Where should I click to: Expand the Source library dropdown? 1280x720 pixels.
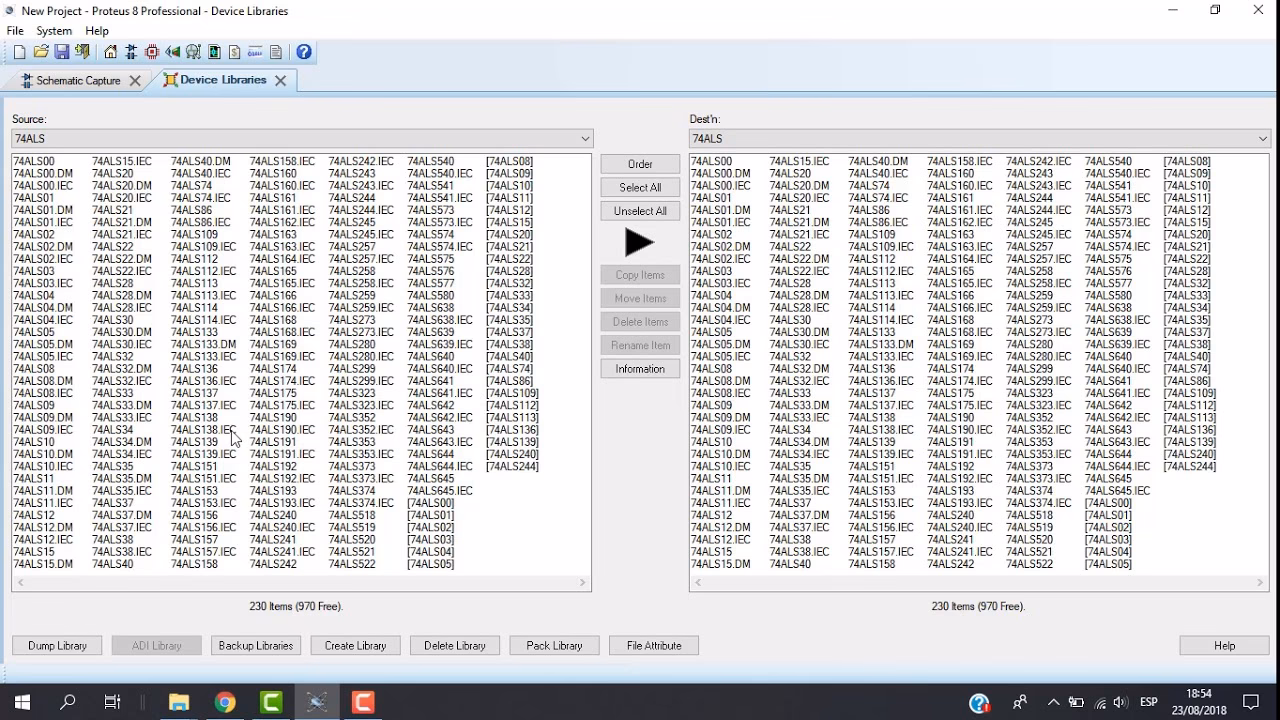[x=585, y=139]
